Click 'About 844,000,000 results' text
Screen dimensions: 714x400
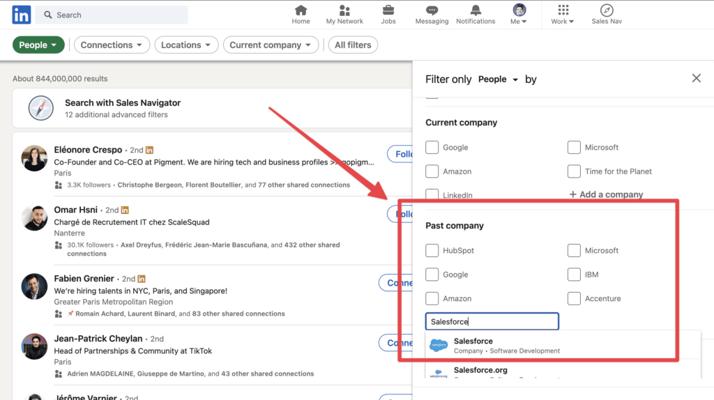tap(60, 78)
